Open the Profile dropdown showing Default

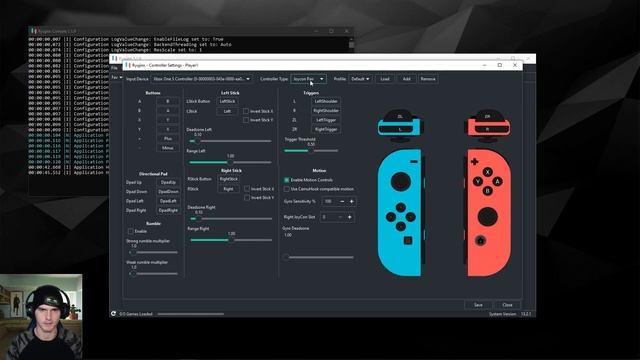point(360,79)
